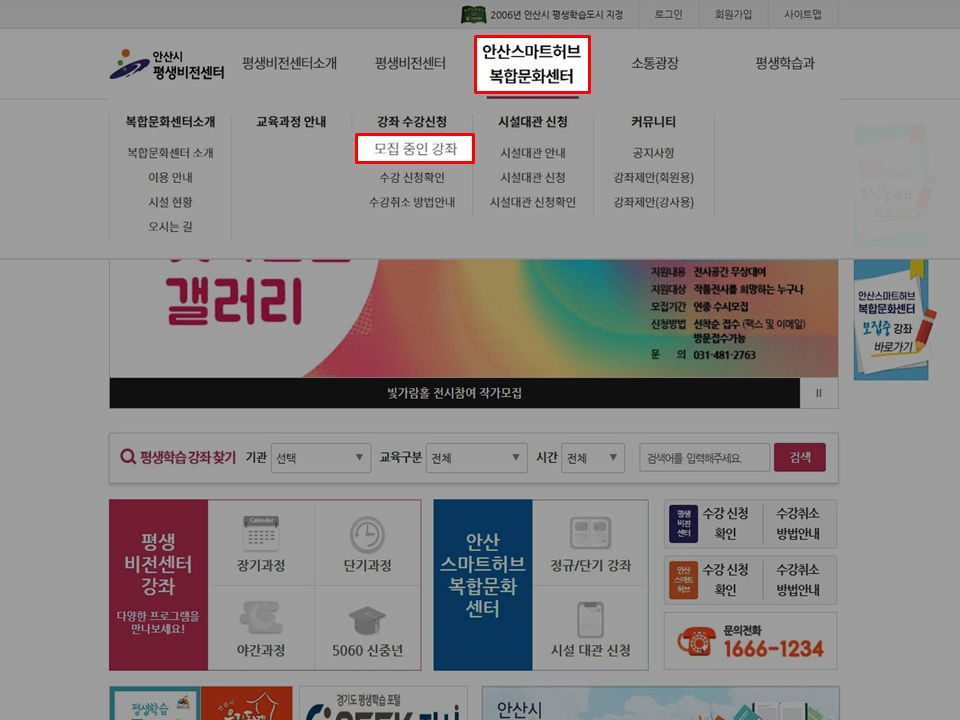The height and width of the screenshot is (720, 960).
Task: Select 모집 중인 강좌 menu item
Action: [415, 148]
